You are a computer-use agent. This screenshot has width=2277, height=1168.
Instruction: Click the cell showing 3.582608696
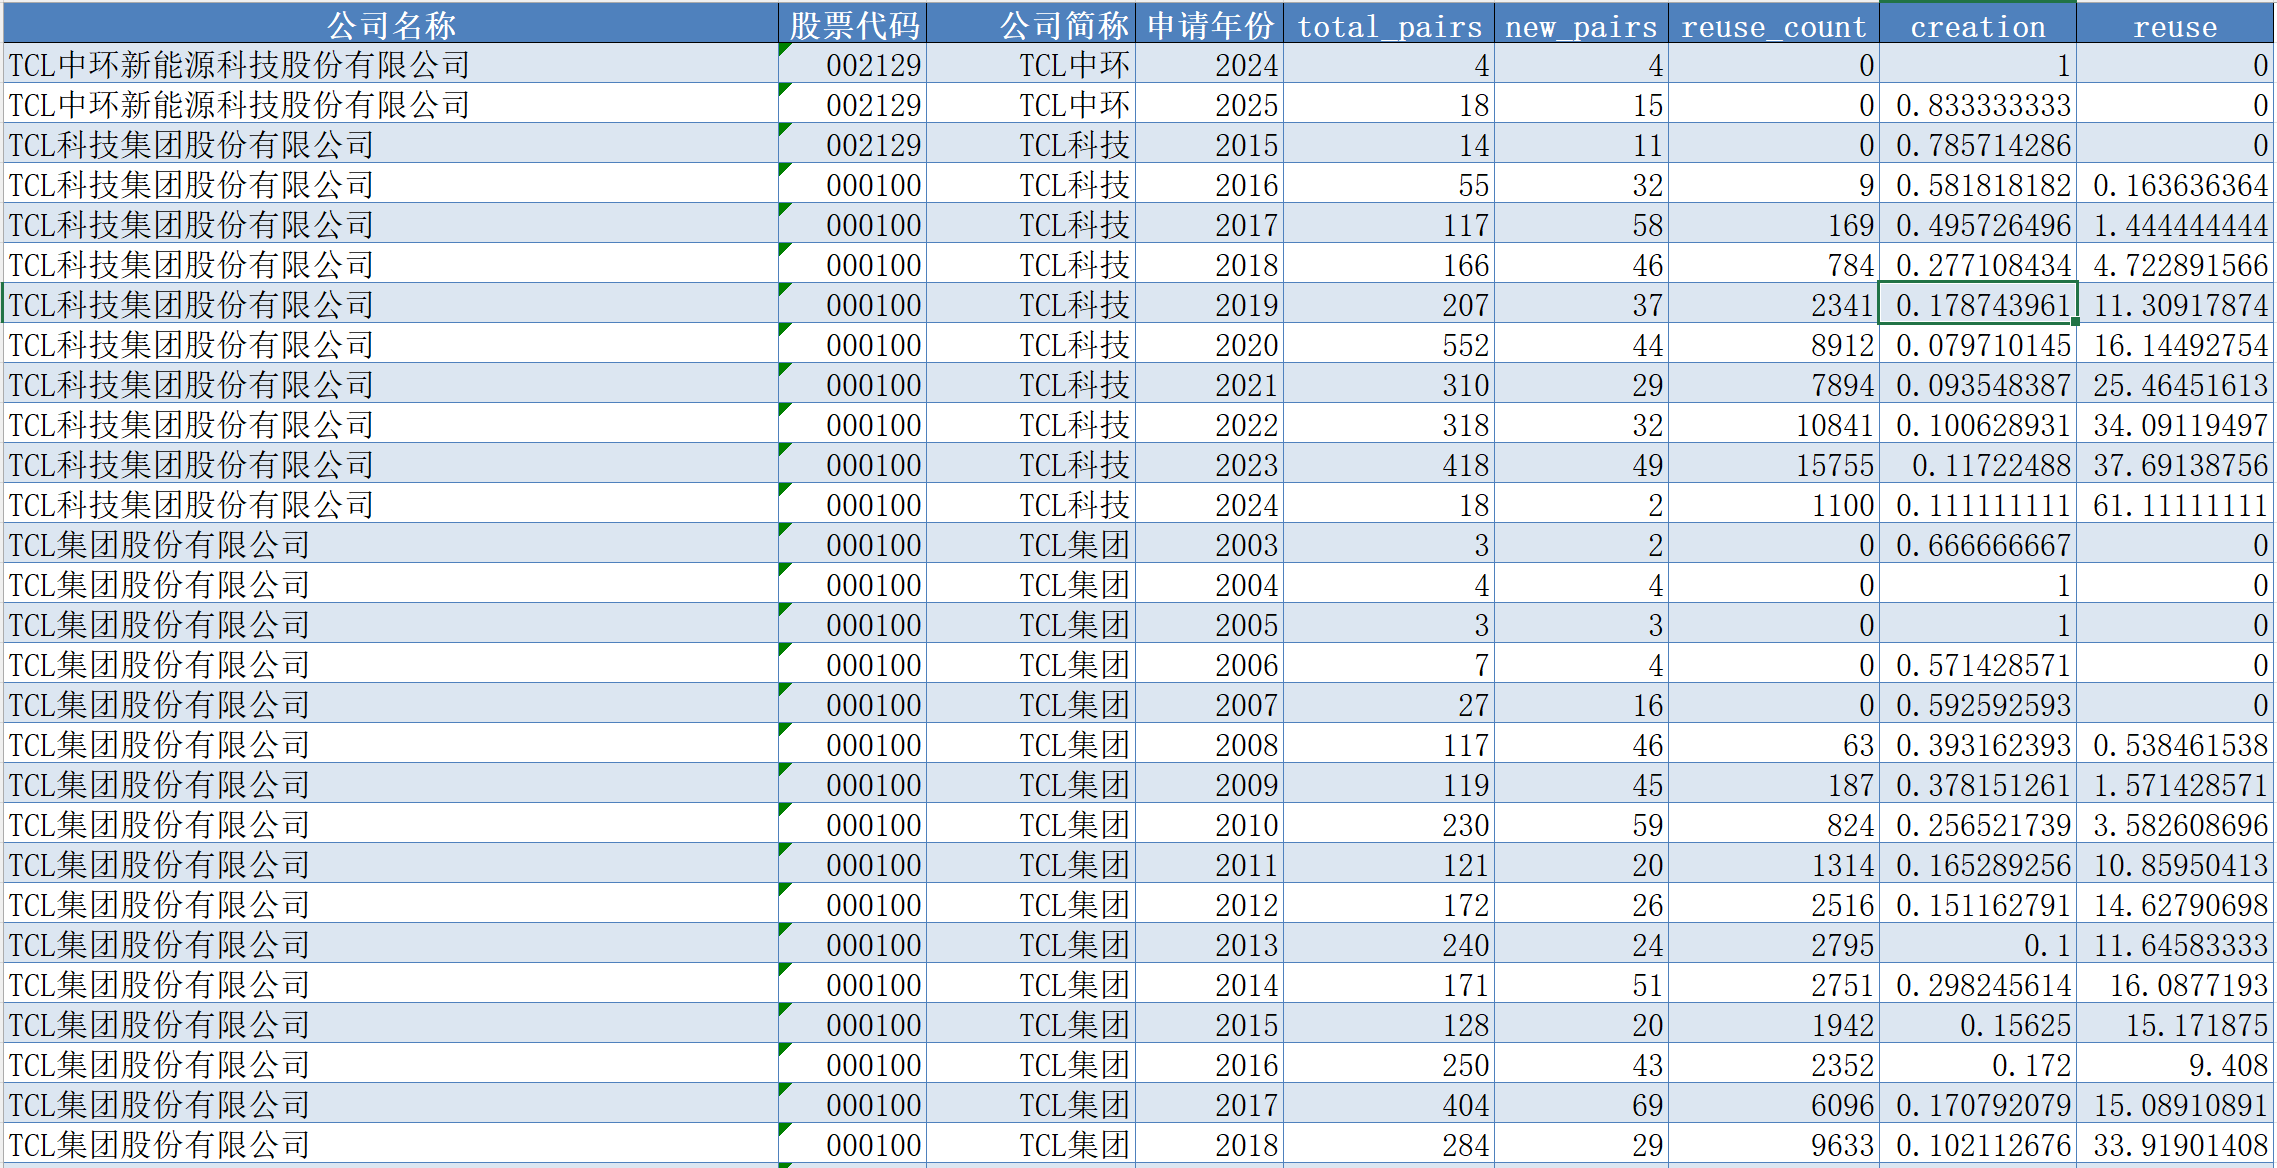click(x=2175, y=824)
